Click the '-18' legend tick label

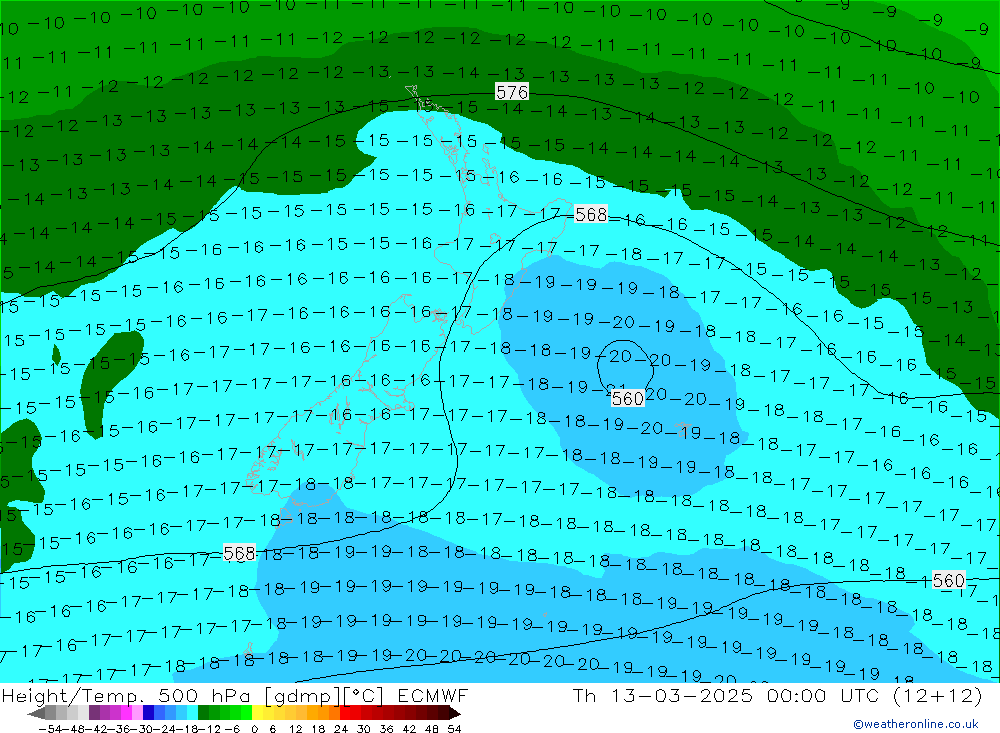[186, 729]
